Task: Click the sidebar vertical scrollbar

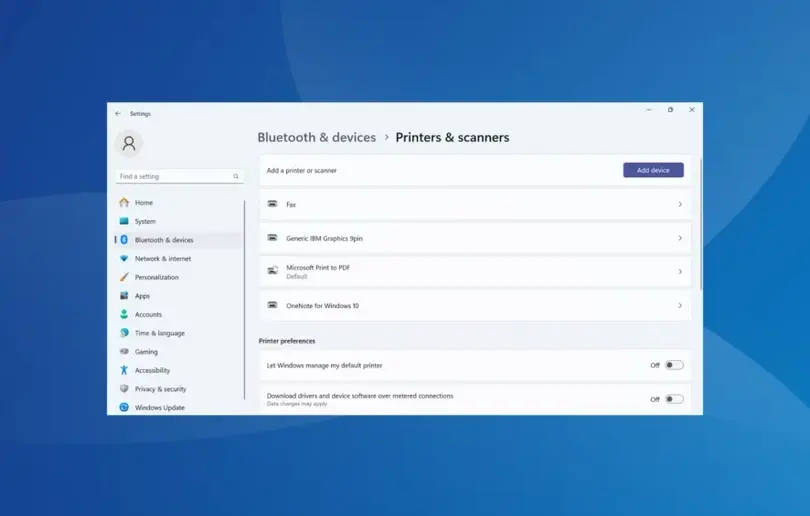Action: pos(244,300)
